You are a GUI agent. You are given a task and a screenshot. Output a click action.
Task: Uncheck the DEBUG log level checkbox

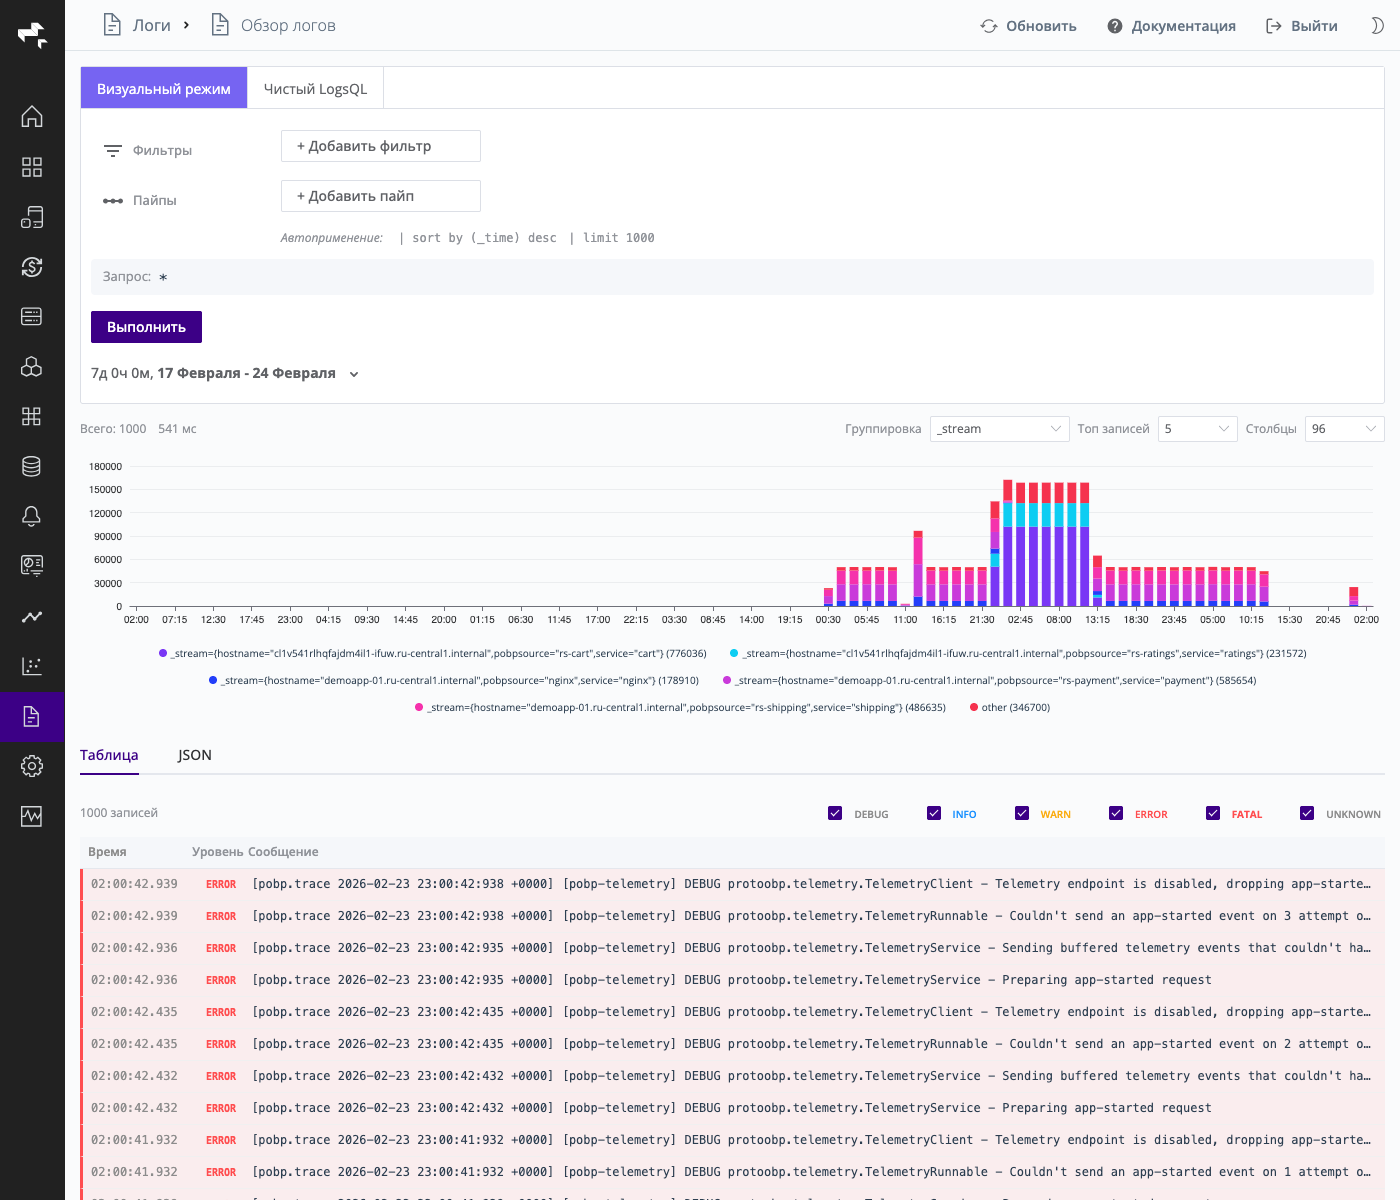point(835,813)
